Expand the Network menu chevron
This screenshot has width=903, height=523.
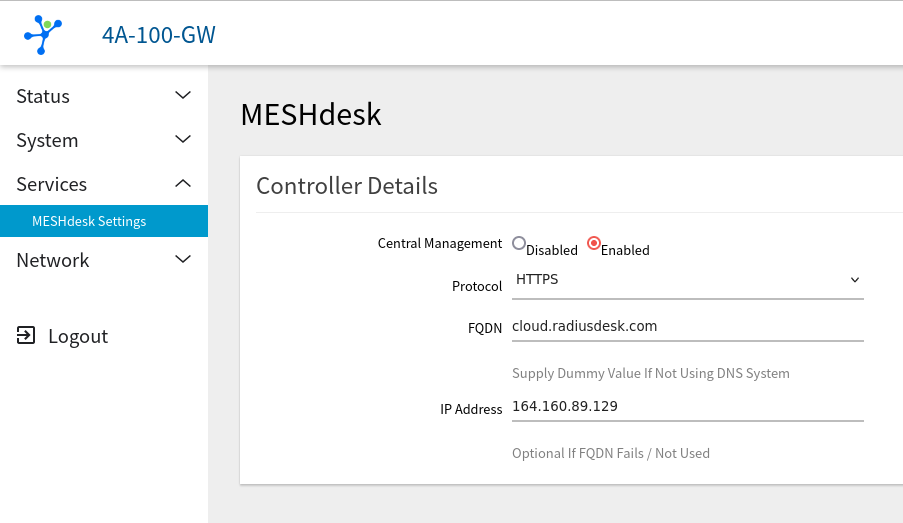[x=183, y=260]
